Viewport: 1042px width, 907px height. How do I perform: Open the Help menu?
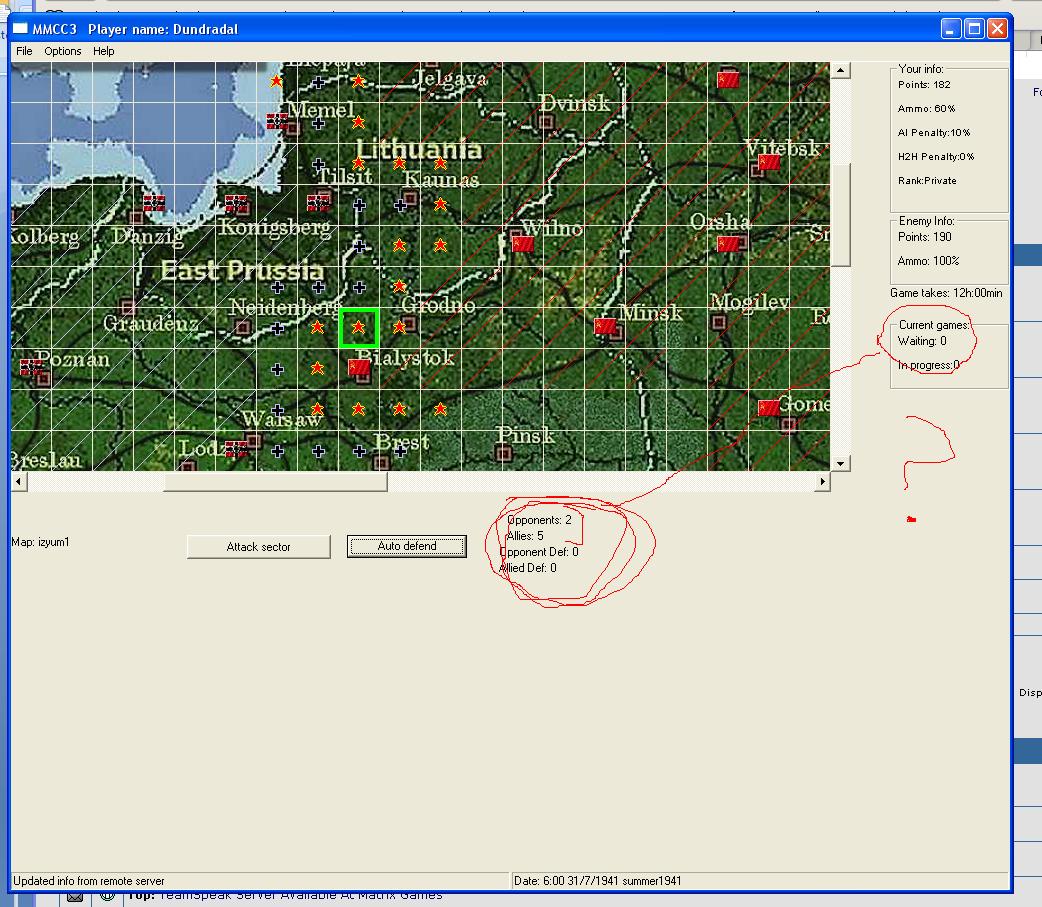pyautogui.click(x=103, y=51)
